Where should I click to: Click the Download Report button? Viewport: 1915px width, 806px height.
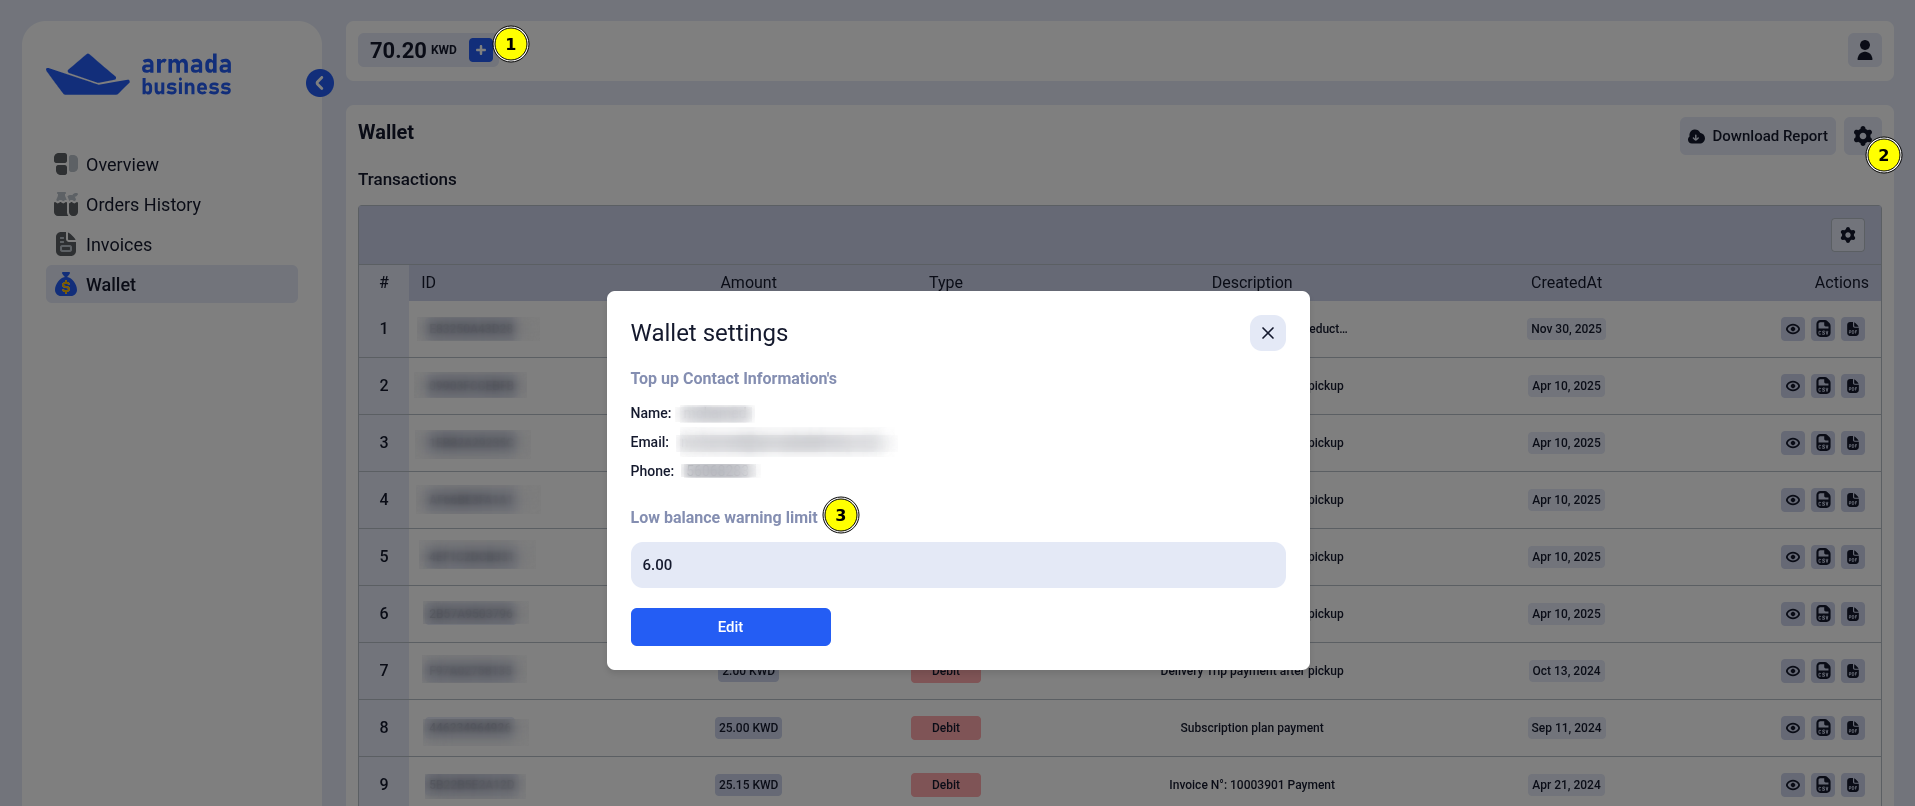1757,135
